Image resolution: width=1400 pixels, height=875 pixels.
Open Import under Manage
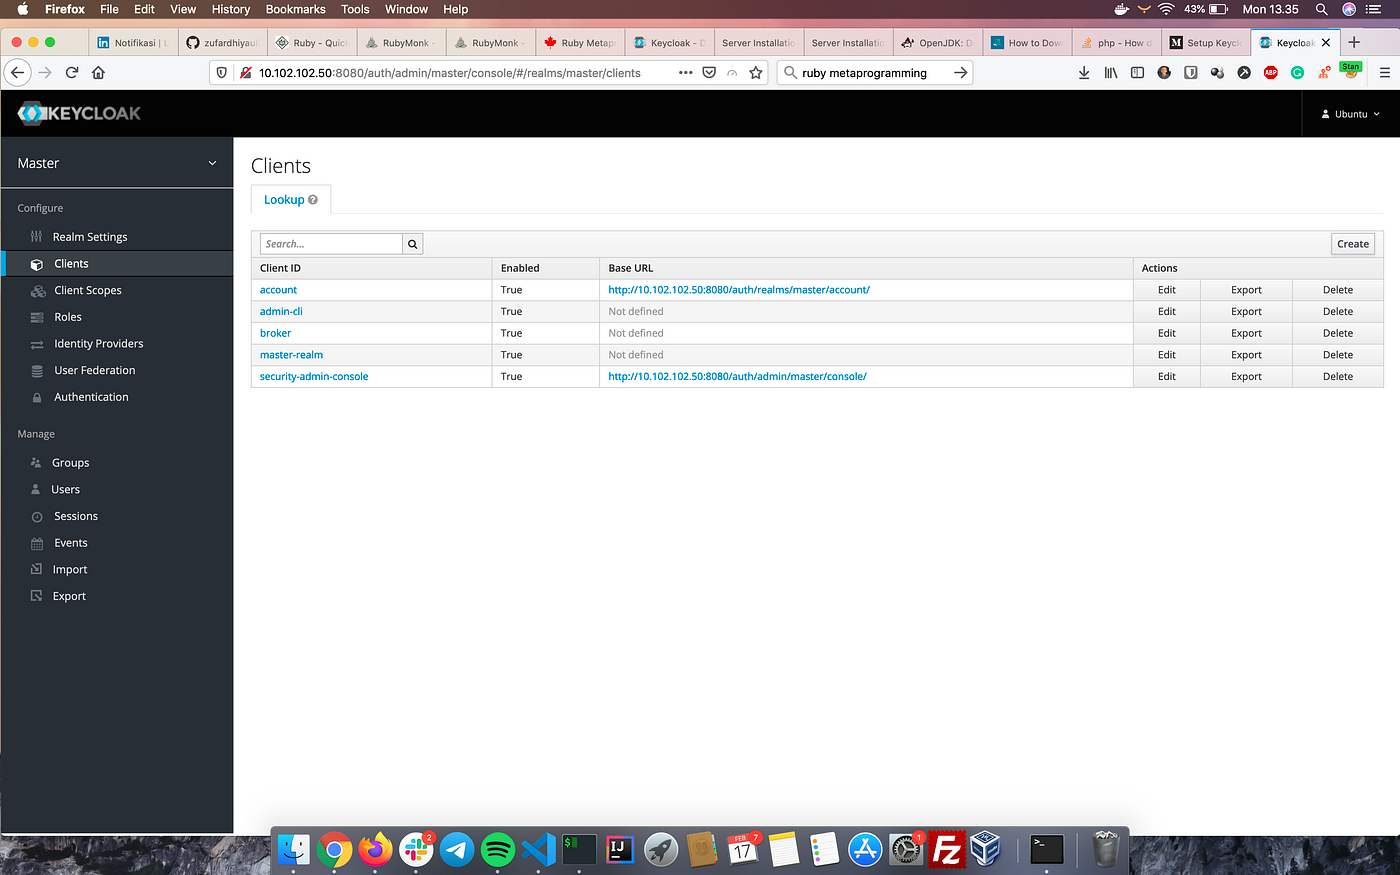pos(70,570)
